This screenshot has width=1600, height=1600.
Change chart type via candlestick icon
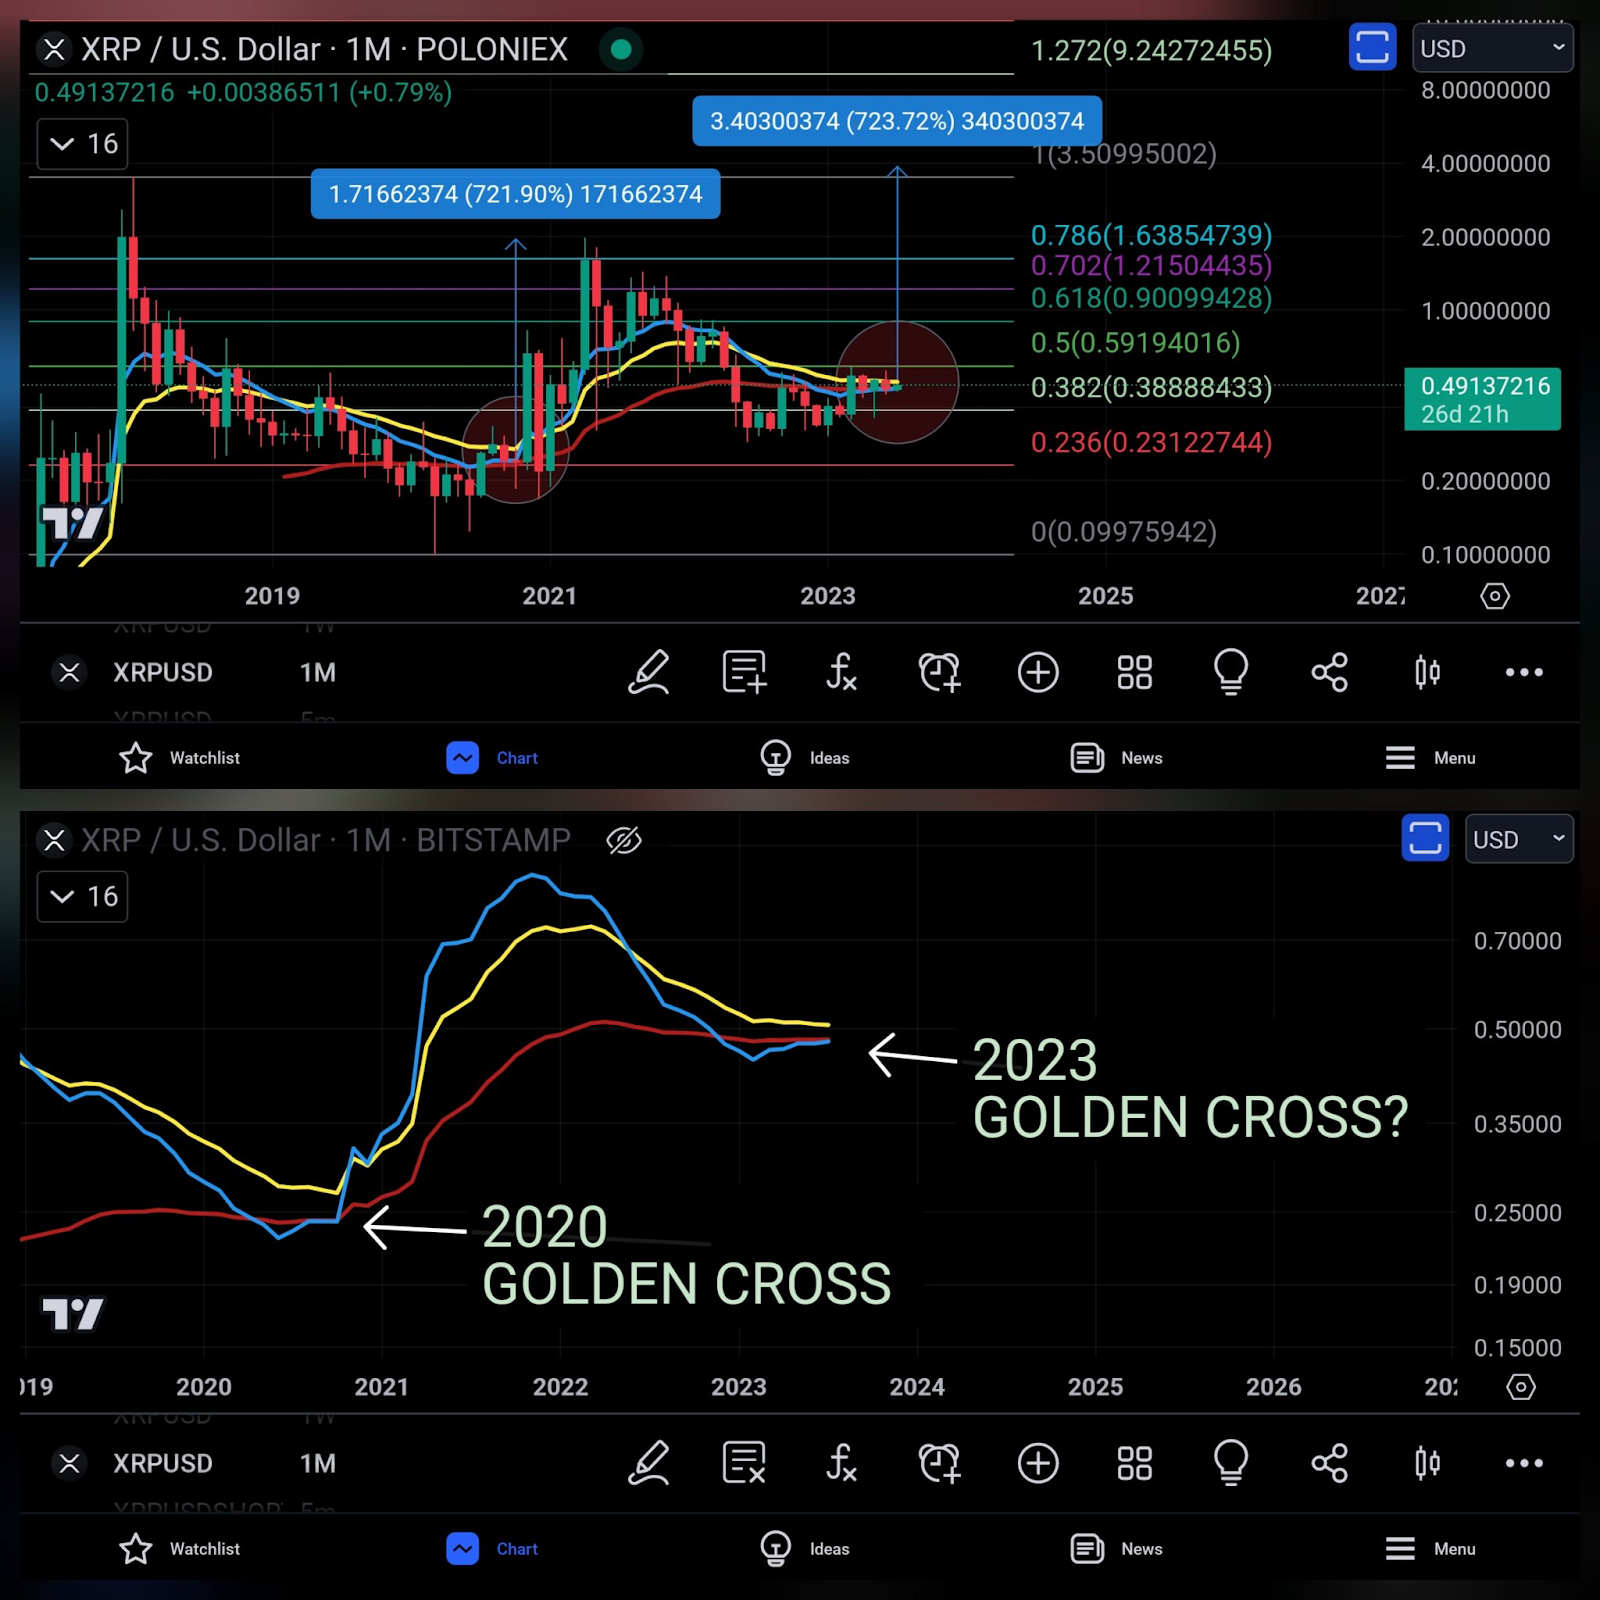click(1427, 672)
